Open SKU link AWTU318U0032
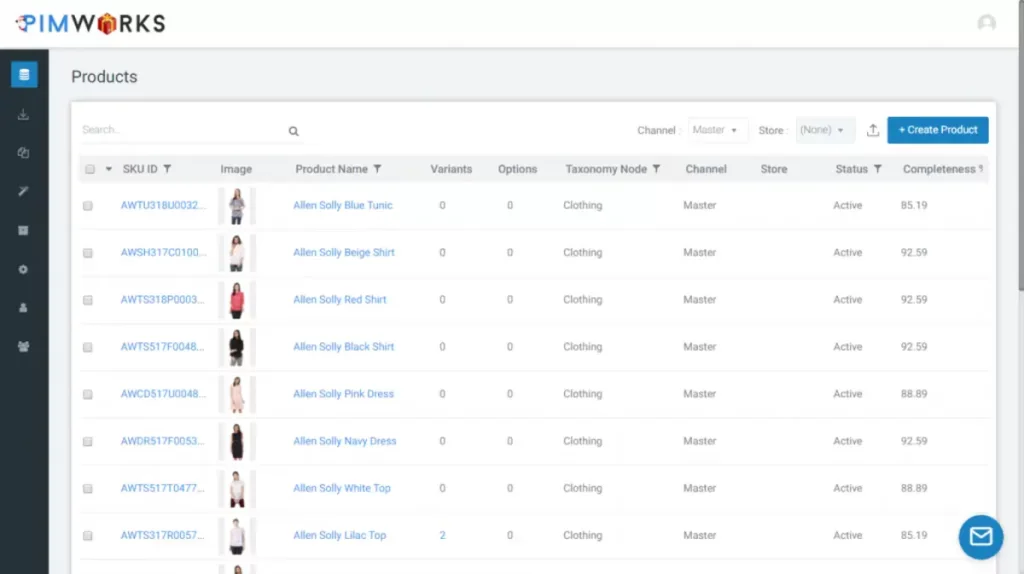 tap(163, 205)
